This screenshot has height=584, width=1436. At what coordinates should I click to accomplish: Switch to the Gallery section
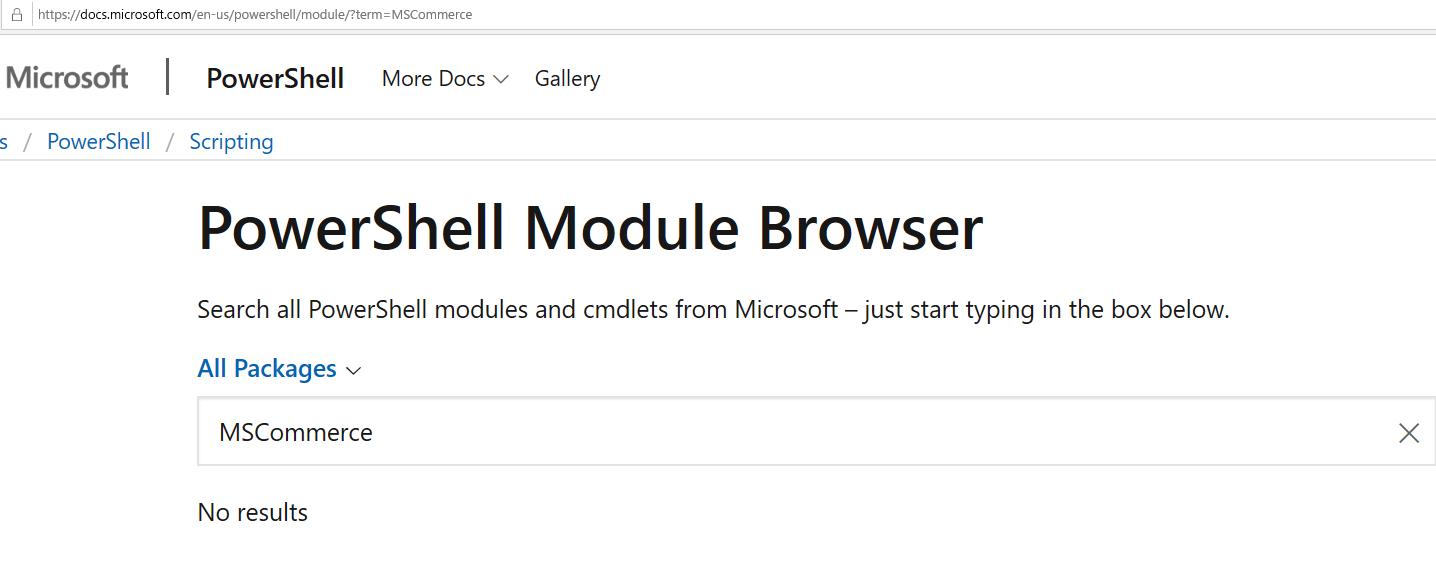pyautogui.click(x=567, y=78)
